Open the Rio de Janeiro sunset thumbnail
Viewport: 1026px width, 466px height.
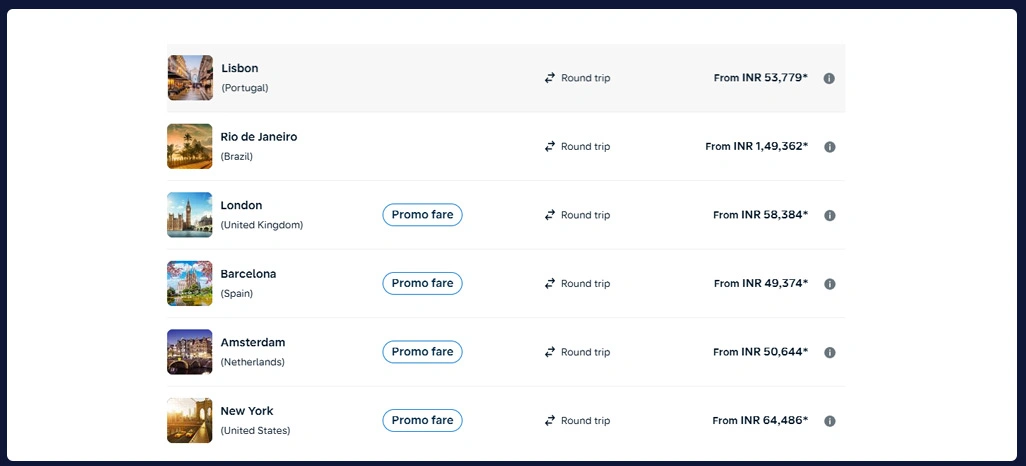click(x=190, y=147)
